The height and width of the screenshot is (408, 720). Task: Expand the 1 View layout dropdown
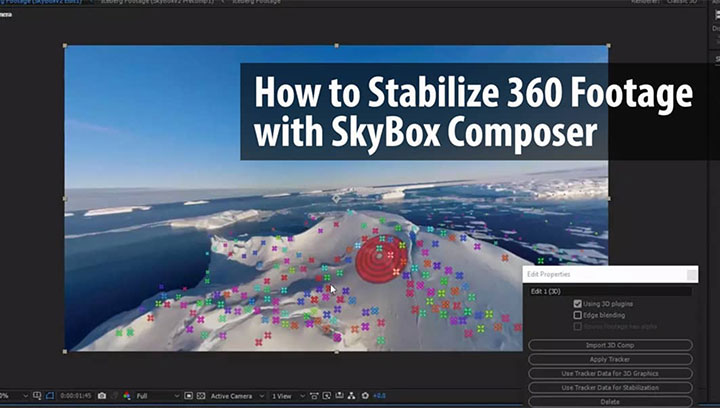point(286,396)
